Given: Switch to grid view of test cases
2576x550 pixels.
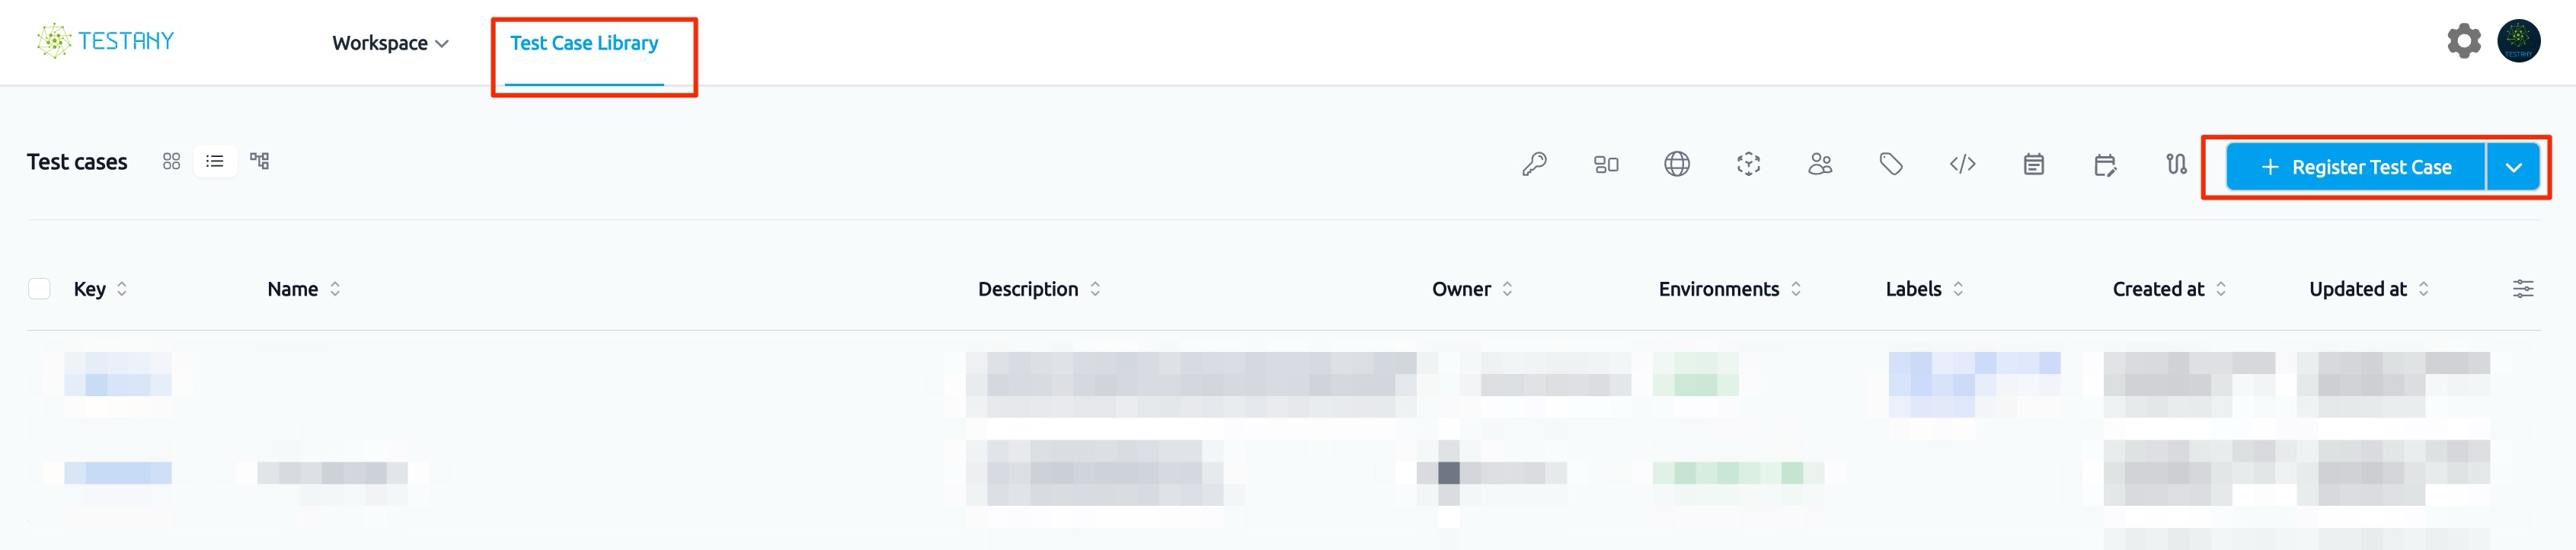Looking at the screenshot, I should click(171, 161).
